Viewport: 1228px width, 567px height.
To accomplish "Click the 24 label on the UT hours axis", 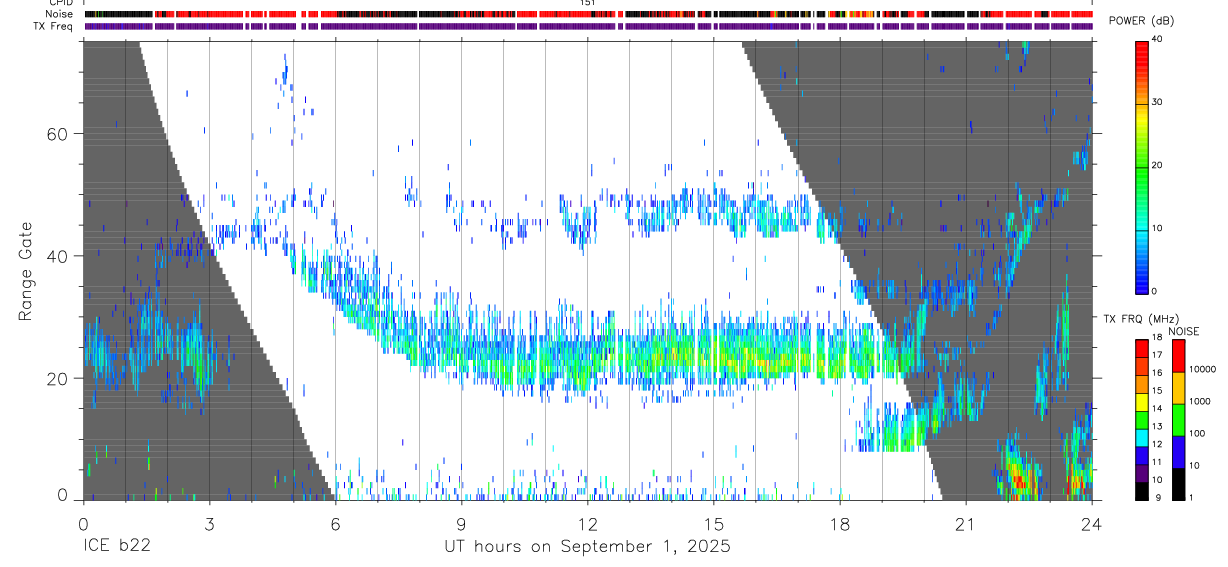I will pos(1091,524).
